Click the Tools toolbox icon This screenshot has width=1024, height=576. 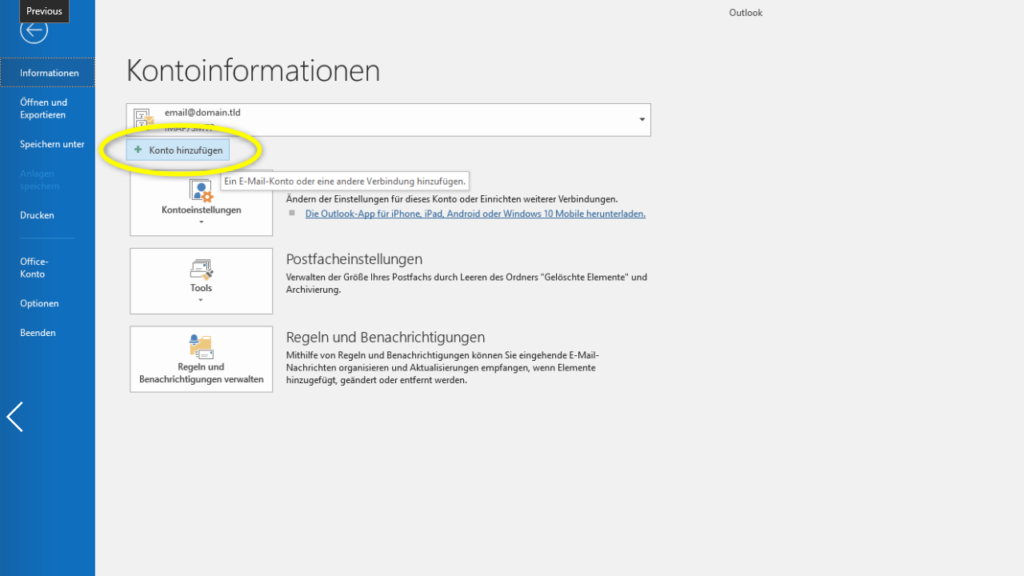point(200,270)
